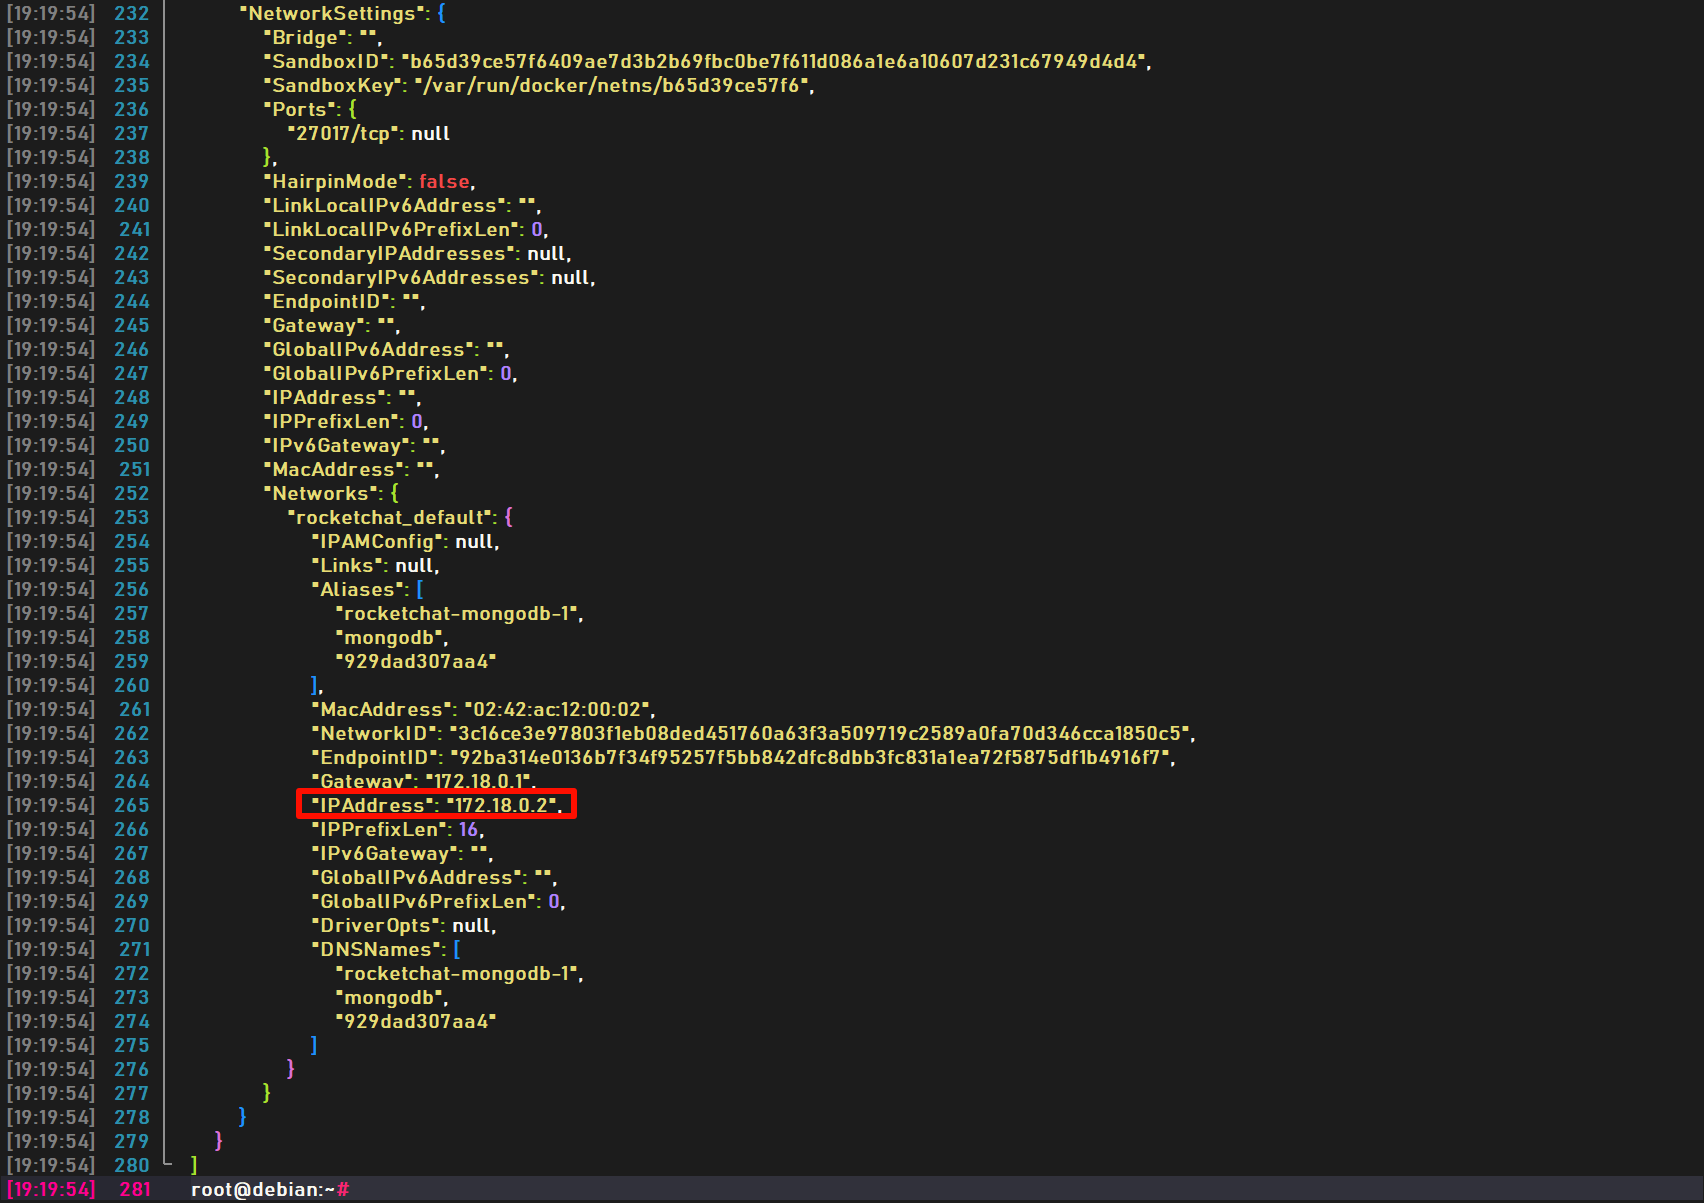Click the Gateway value 172.18.0.1
The width and height of the screenshot is (1704, 1203).
479,782
